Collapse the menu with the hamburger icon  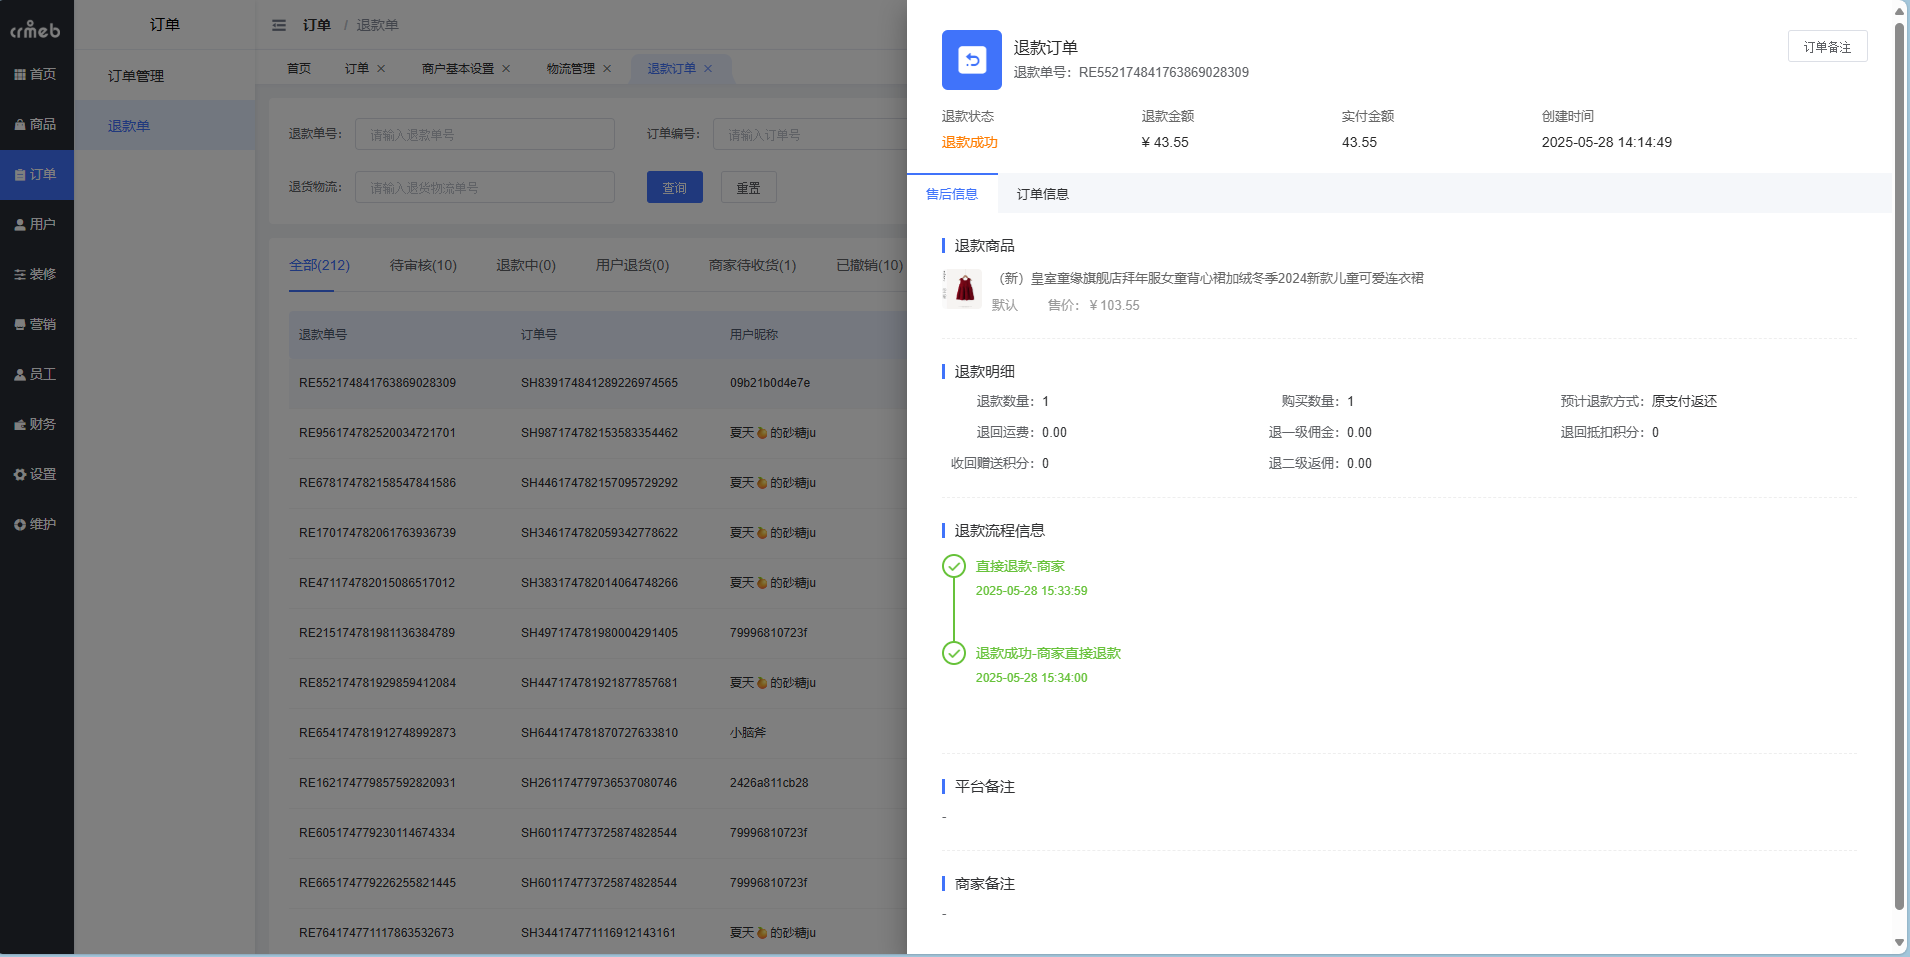280,25
